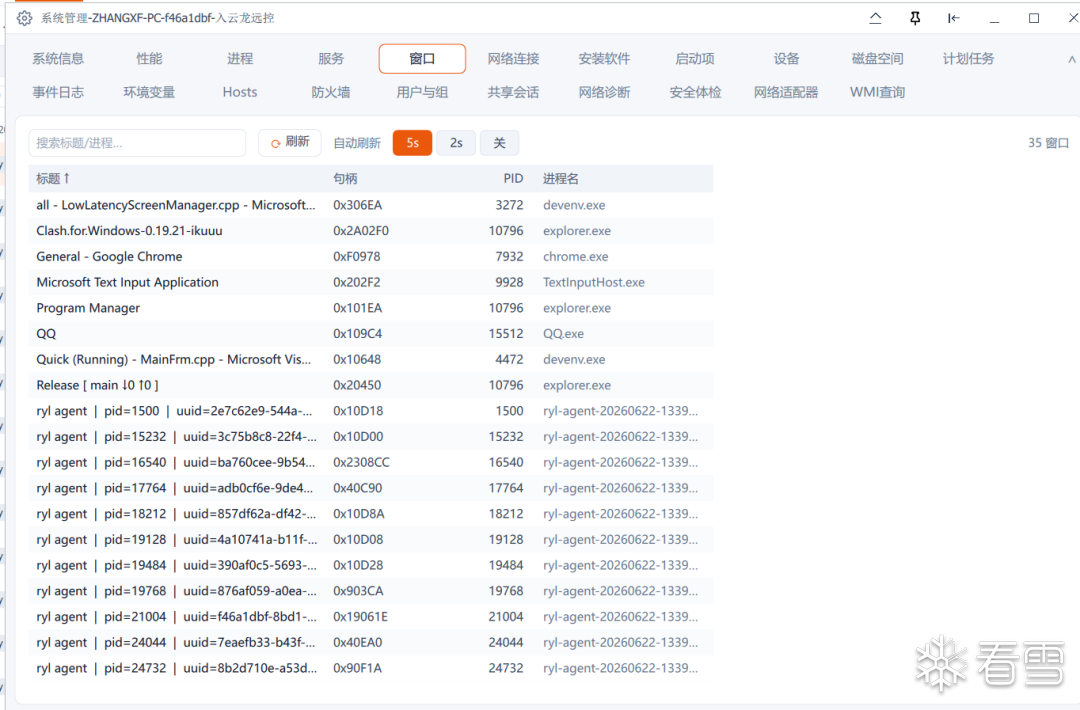Image resolution: width=1080 pixels, height=710 pixels.
Task: Select ryl agent pid=1500 row
Action: click(x=371, y=410)
